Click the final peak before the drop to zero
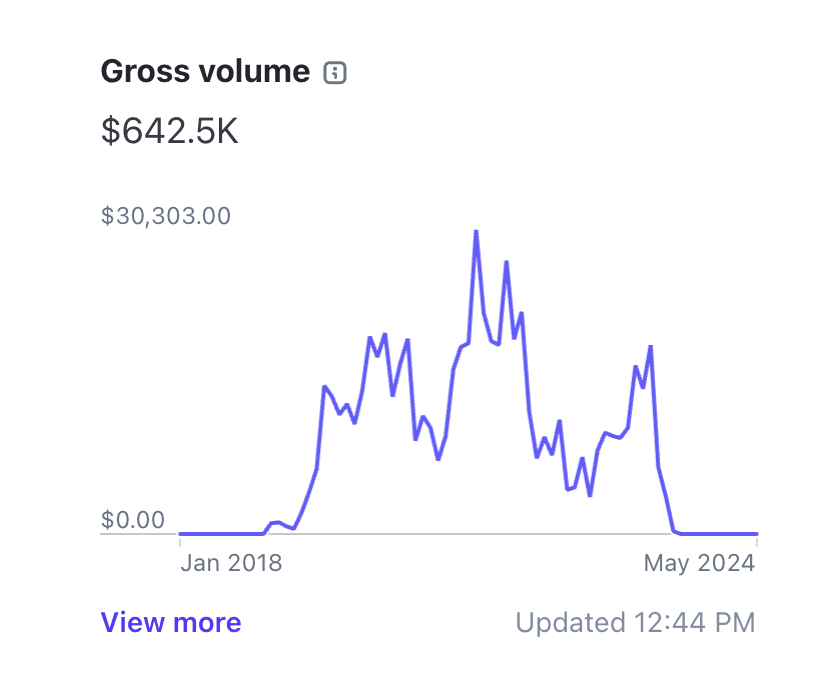 coord(651,346)
